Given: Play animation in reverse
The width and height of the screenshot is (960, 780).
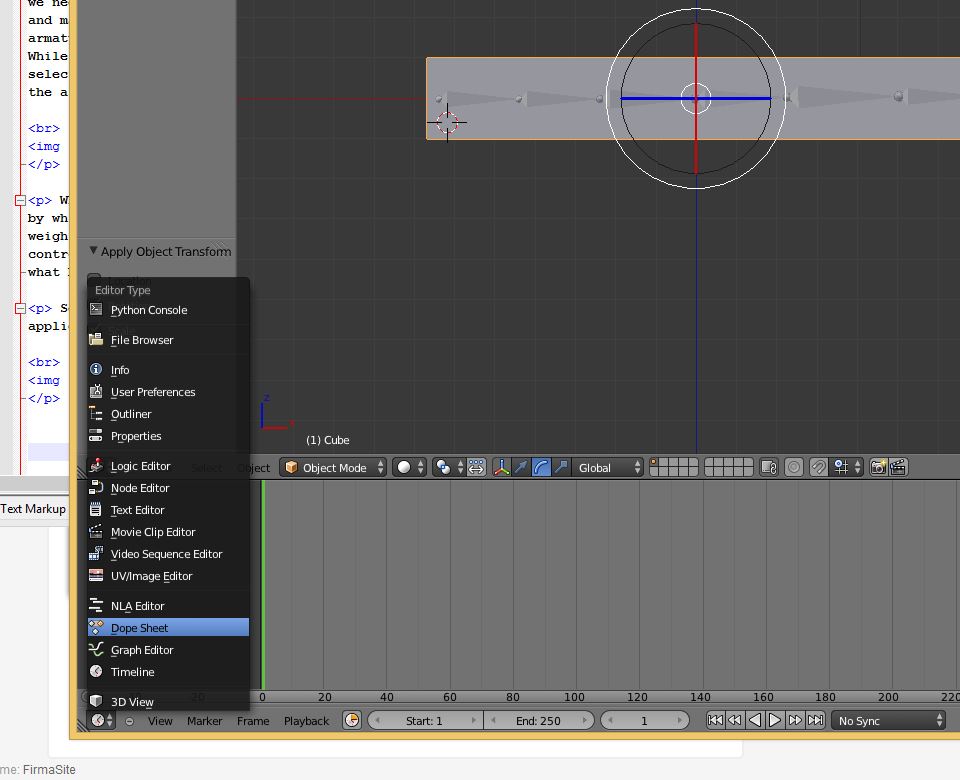Looking at the screenshot, I should click(x=755, y=720).
